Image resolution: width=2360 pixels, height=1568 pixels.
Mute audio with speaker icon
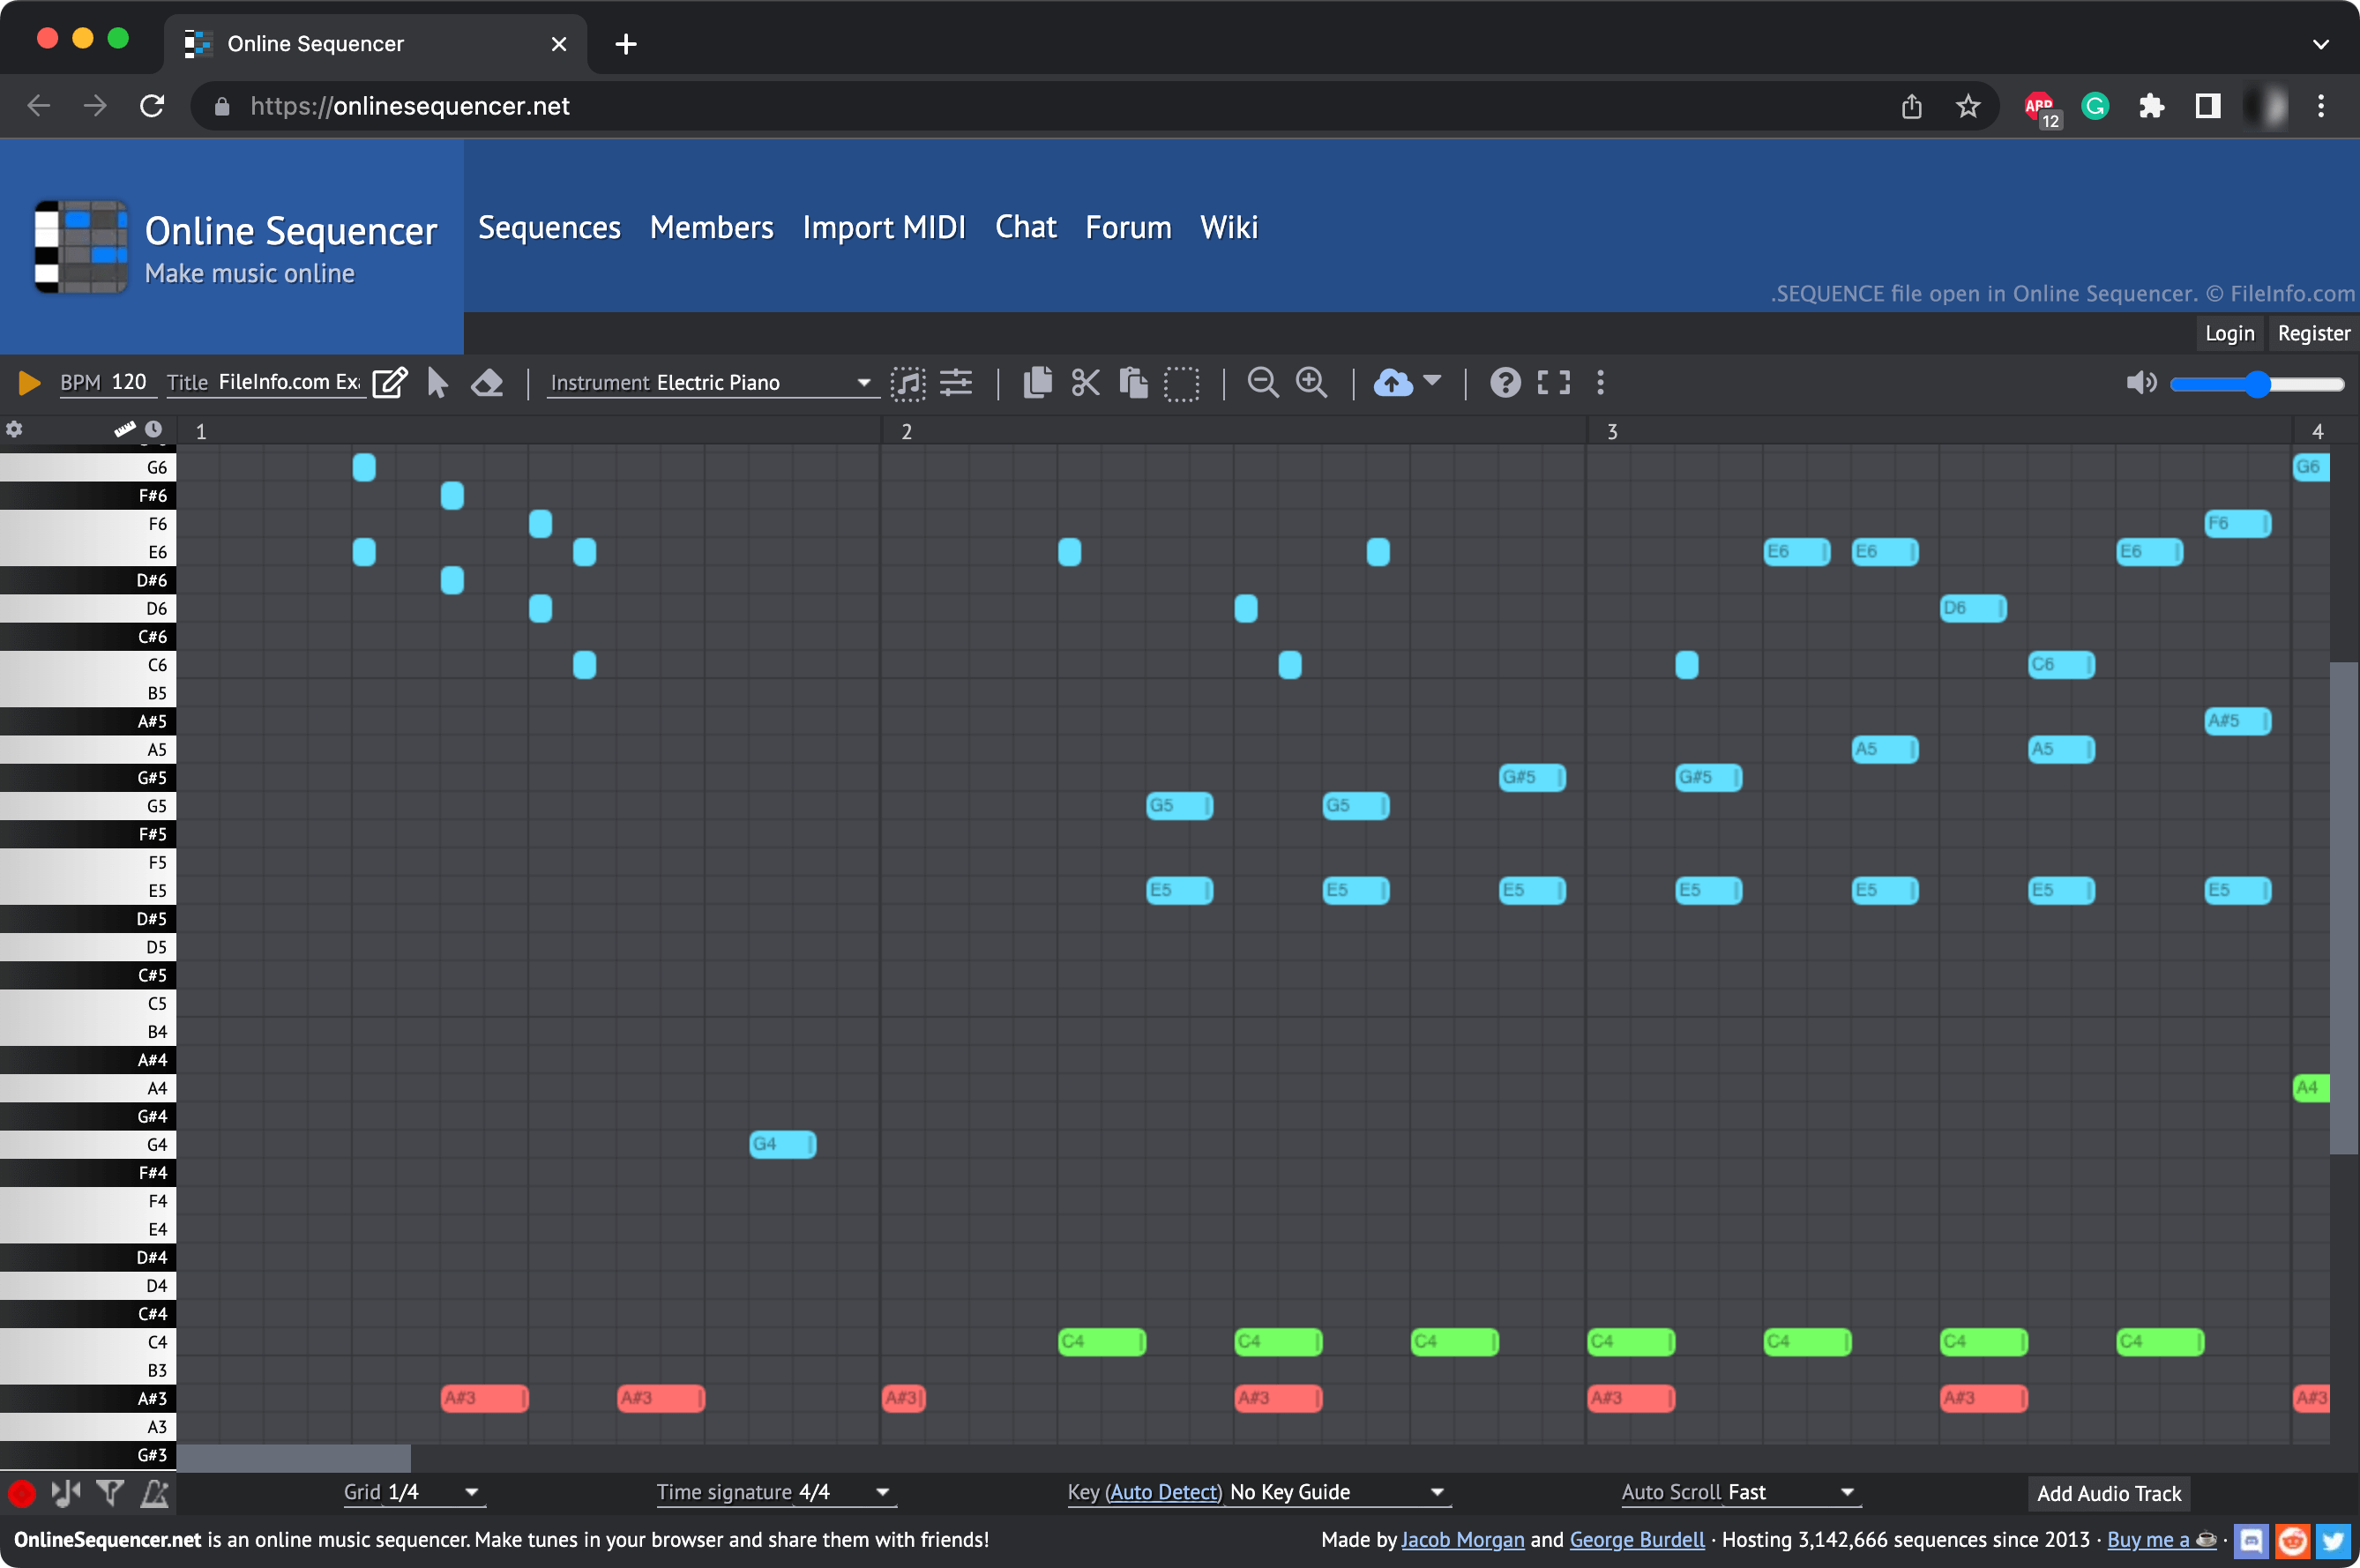coord(2140,383)
